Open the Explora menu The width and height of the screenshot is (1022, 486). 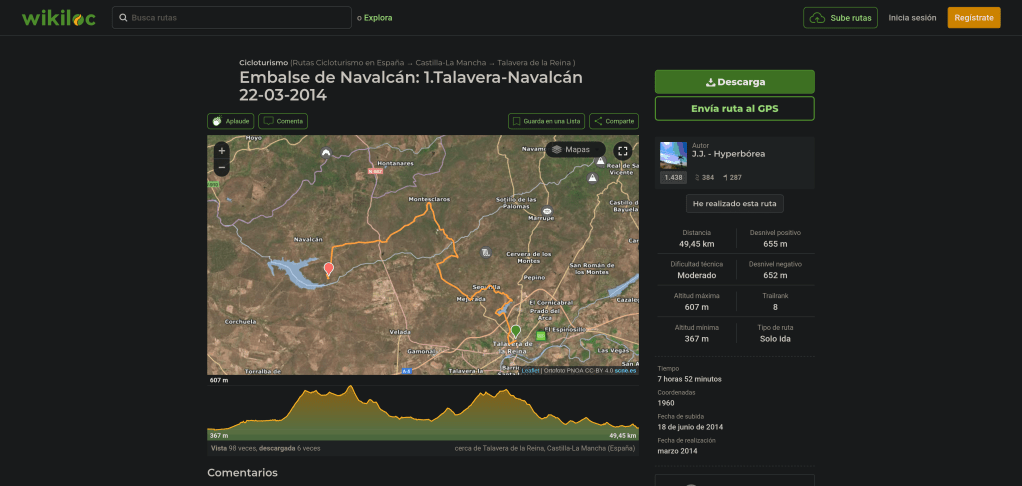[377, 18]
